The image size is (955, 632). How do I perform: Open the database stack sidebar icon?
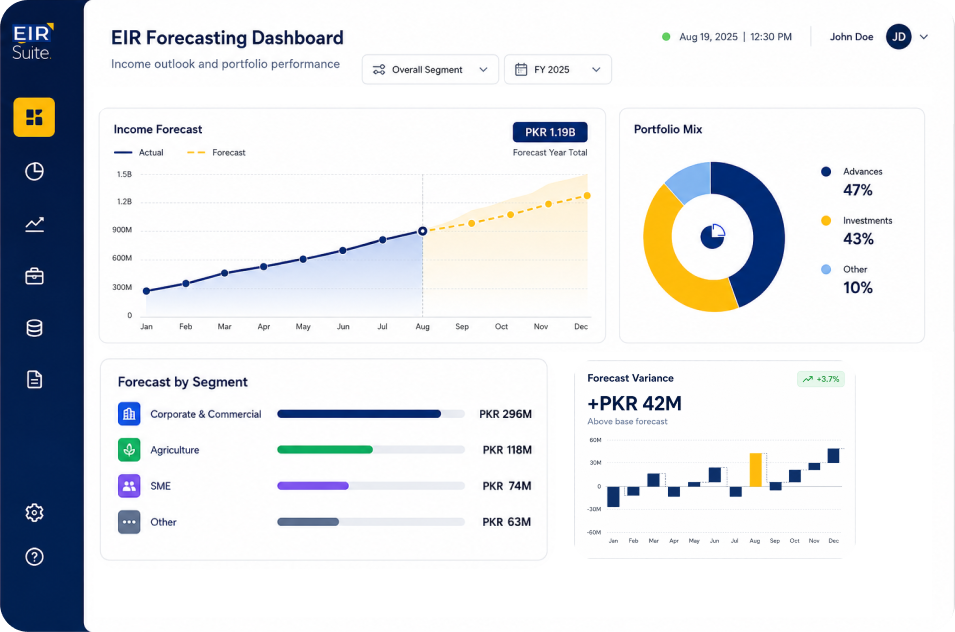[34, 328]
